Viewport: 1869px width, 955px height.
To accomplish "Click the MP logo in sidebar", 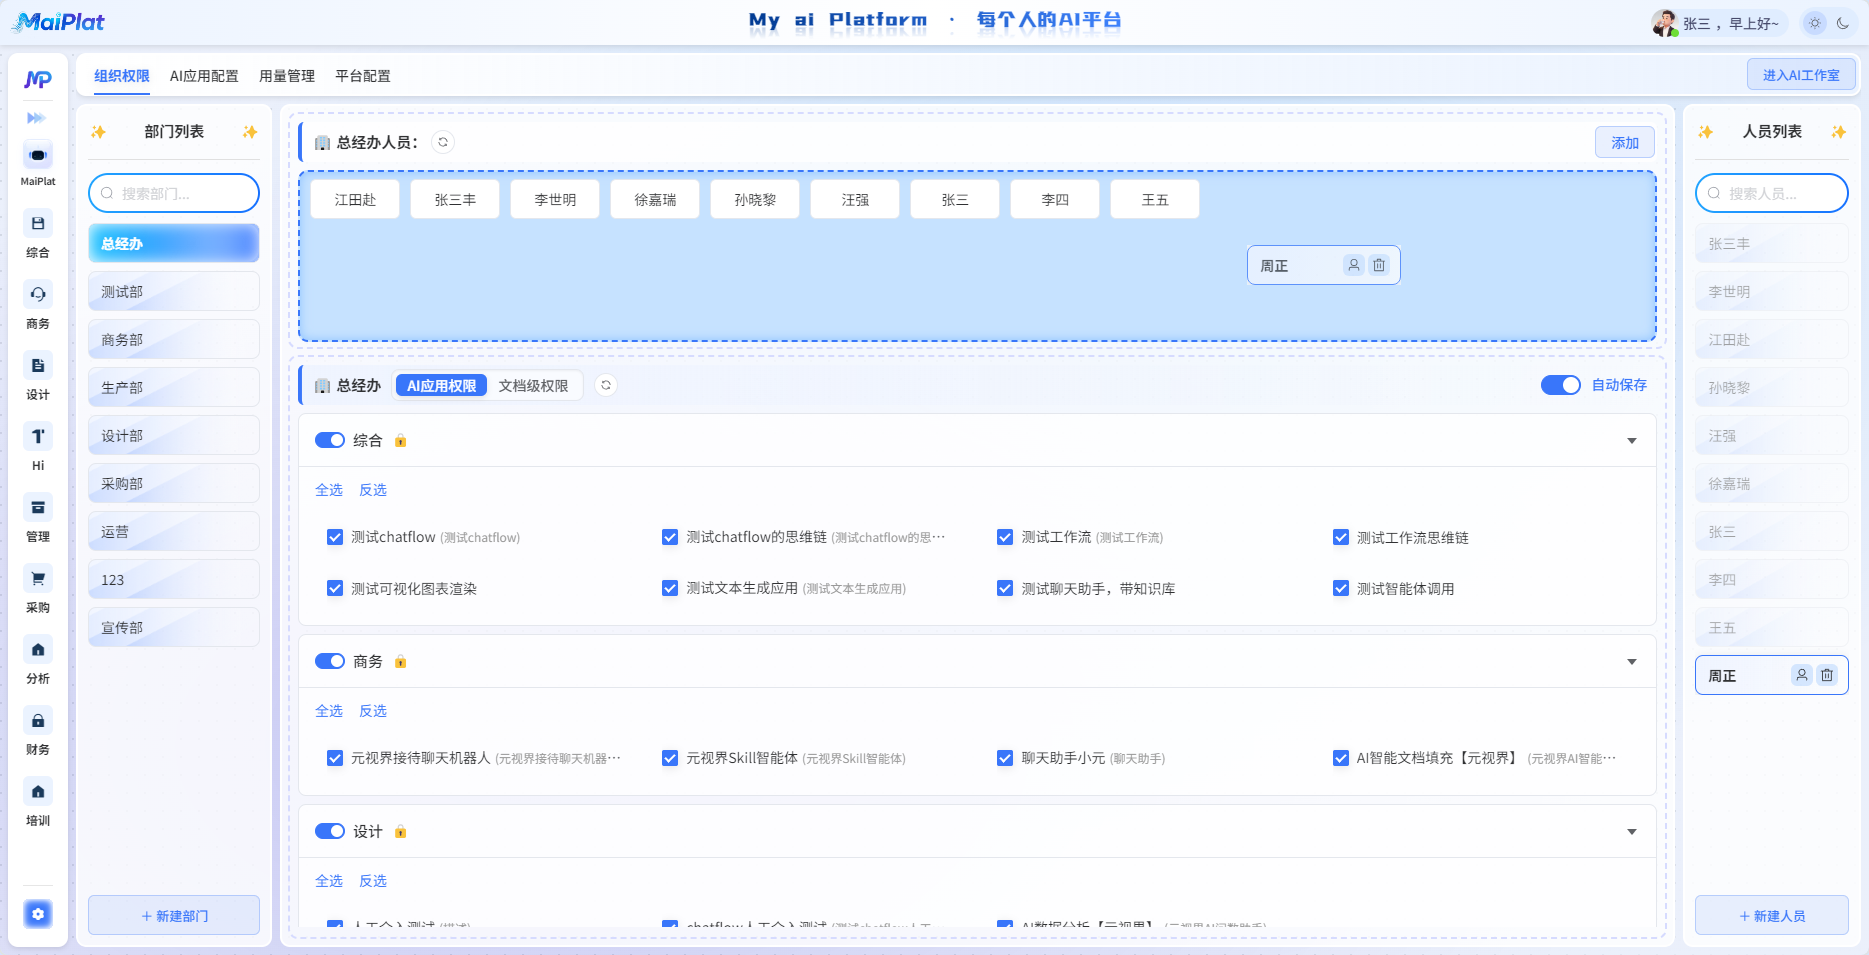I will [x=38, y=80].
